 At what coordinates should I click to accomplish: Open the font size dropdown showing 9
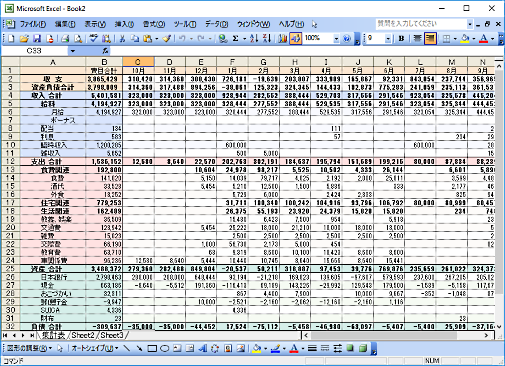click(388, 39)
